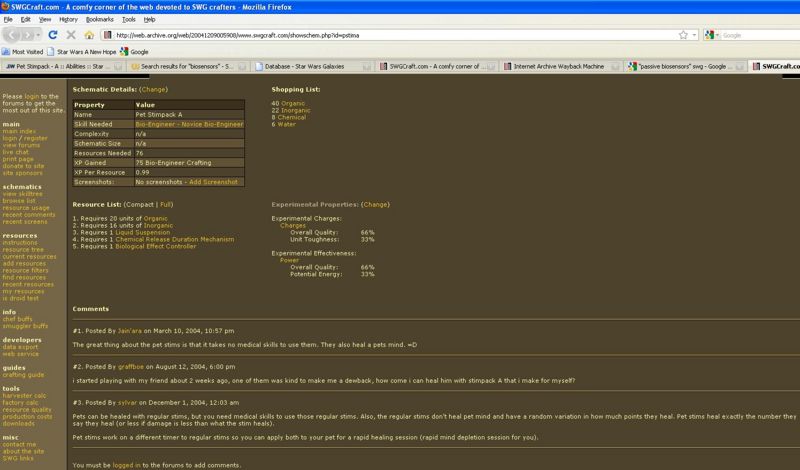Open the Tools menu
The height and width of the screenshot is (470, 800).
128,19
